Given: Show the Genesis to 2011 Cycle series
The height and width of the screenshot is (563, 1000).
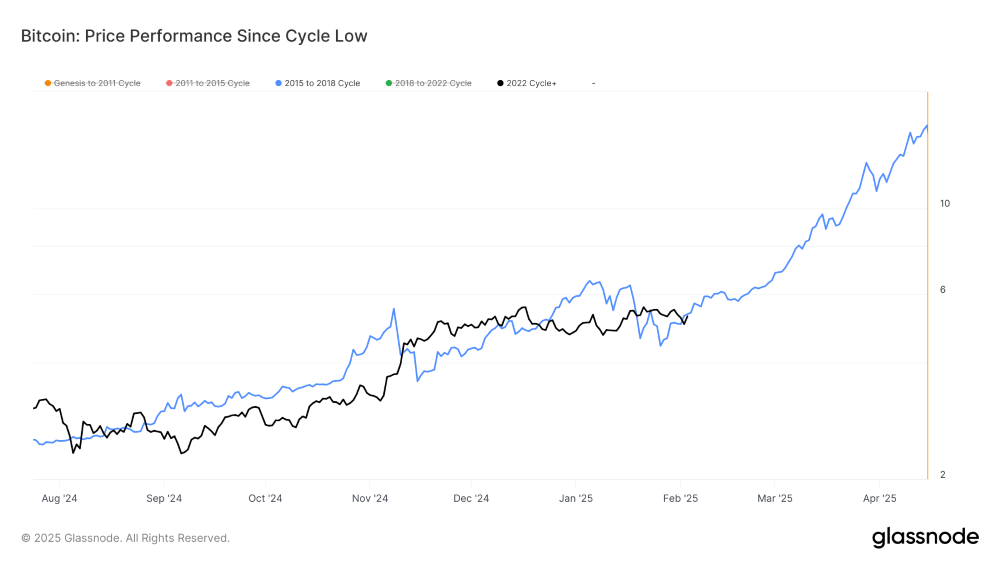Looking at the screenshot, I should 97,83.
